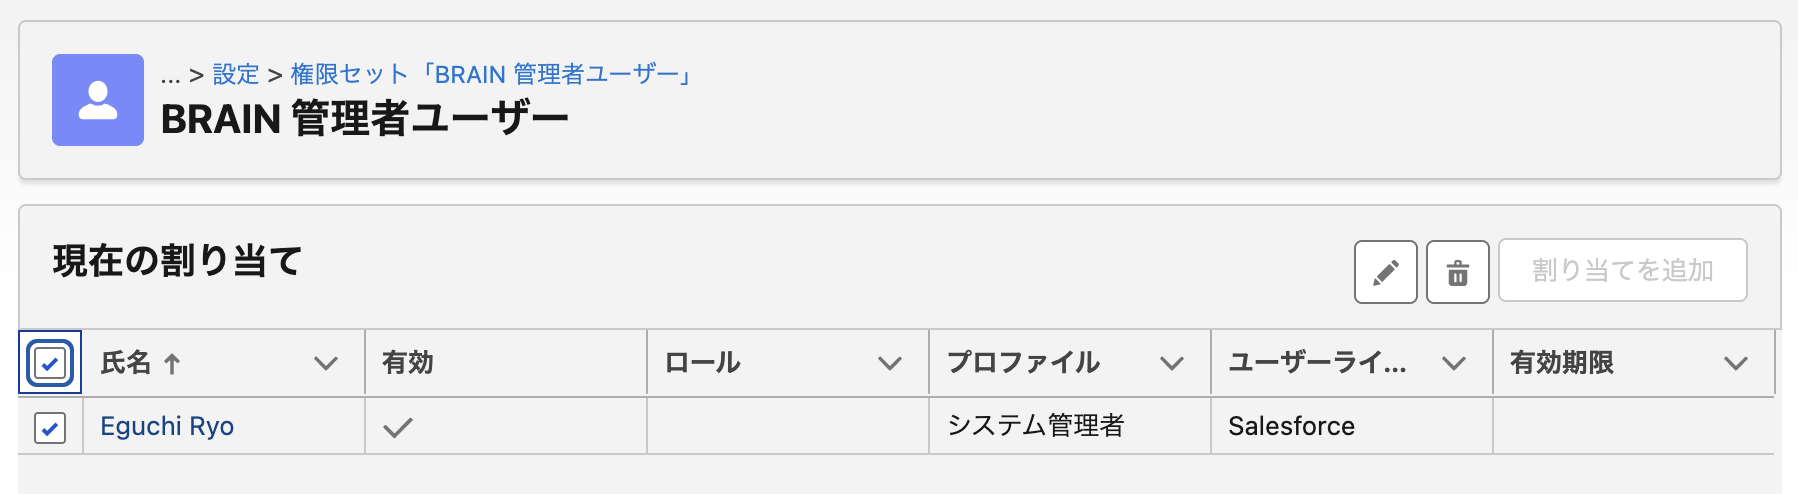Click the trash delete assignment icon

click(1457, 272)
